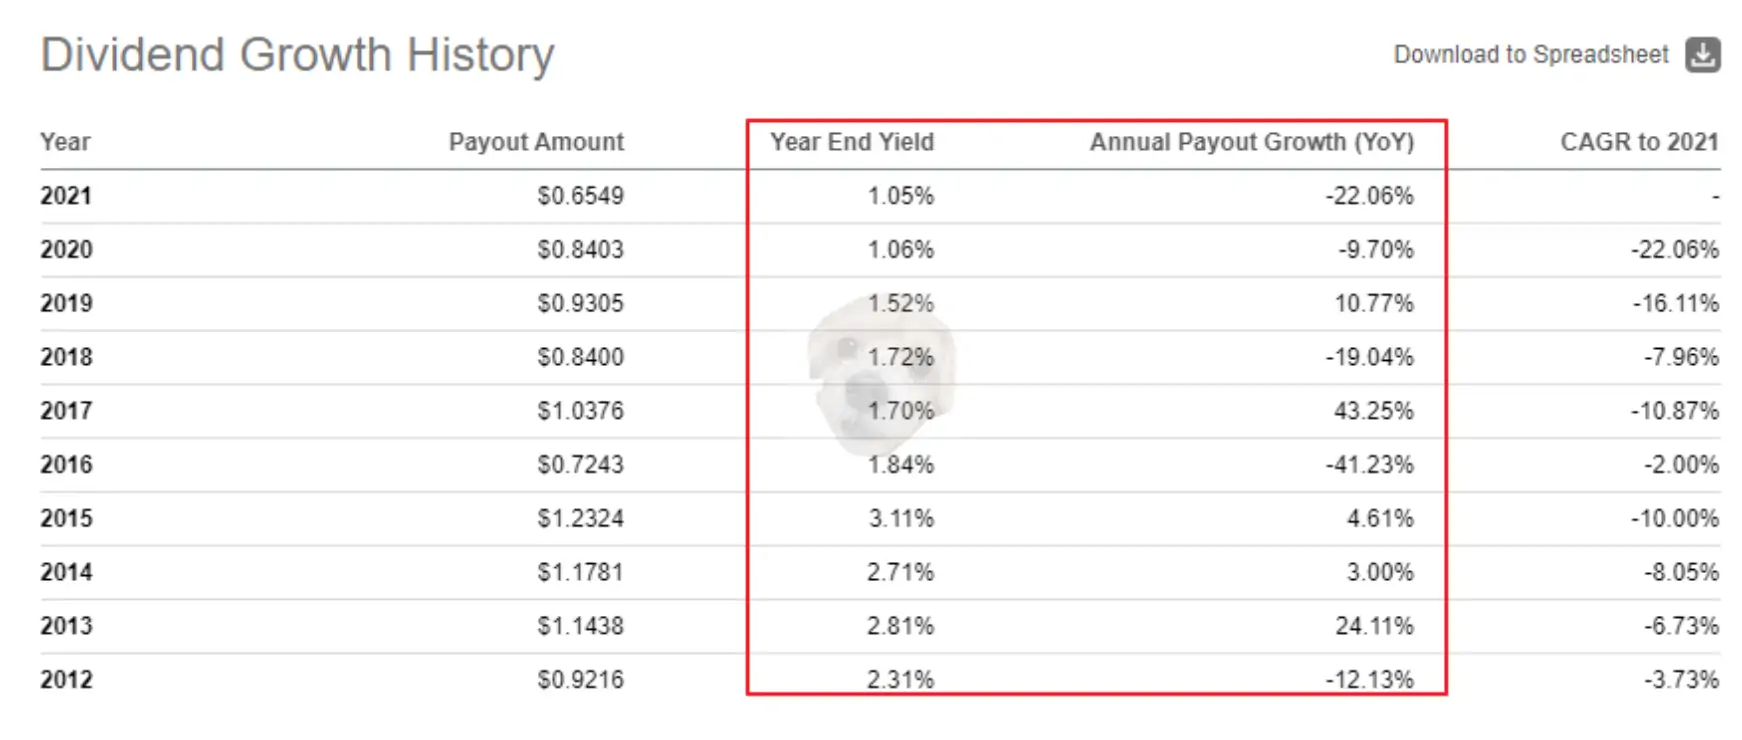Sort the table by the Year column header
Image resolution: width=1742 pixels, height=740 pixels.
coord(65,142)
